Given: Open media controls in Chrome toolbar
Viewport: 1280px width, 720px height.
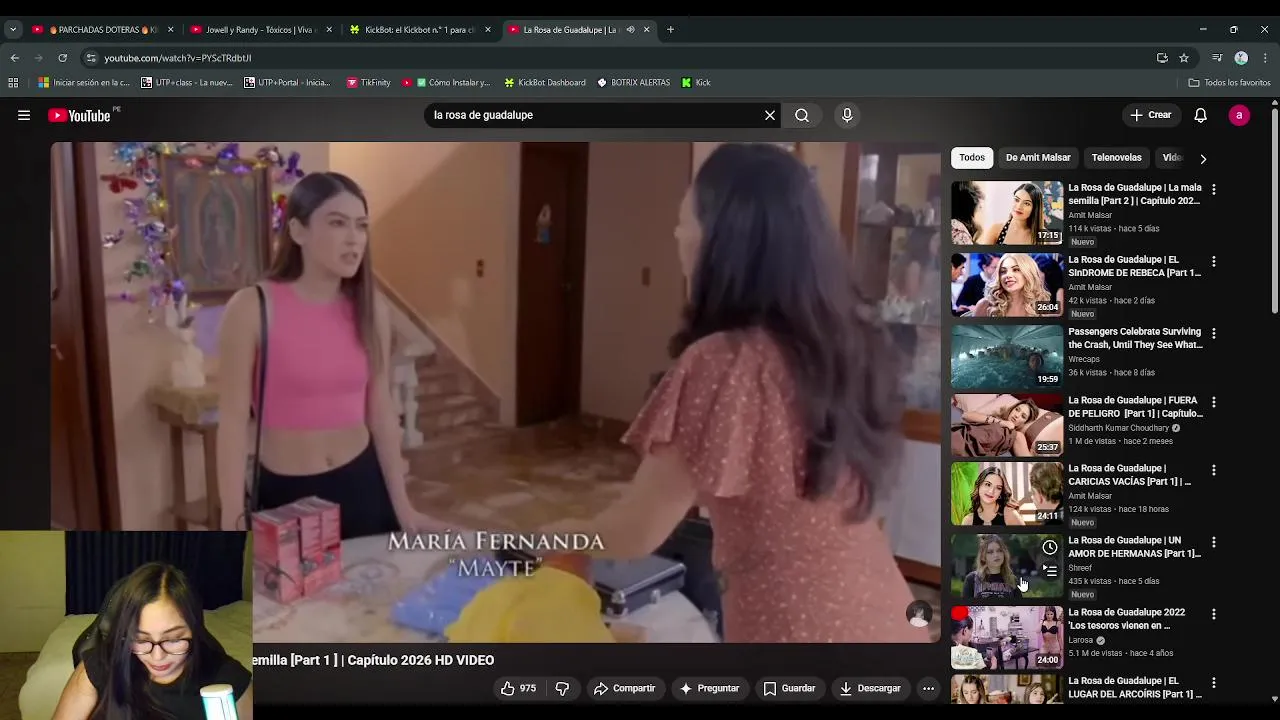Looking at the screenshot, I should [1217, 58].
